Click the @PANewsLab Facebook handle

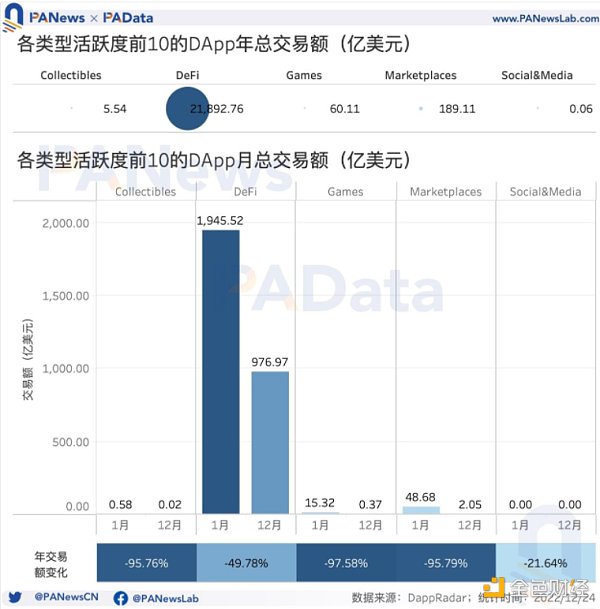click(165, 598)
